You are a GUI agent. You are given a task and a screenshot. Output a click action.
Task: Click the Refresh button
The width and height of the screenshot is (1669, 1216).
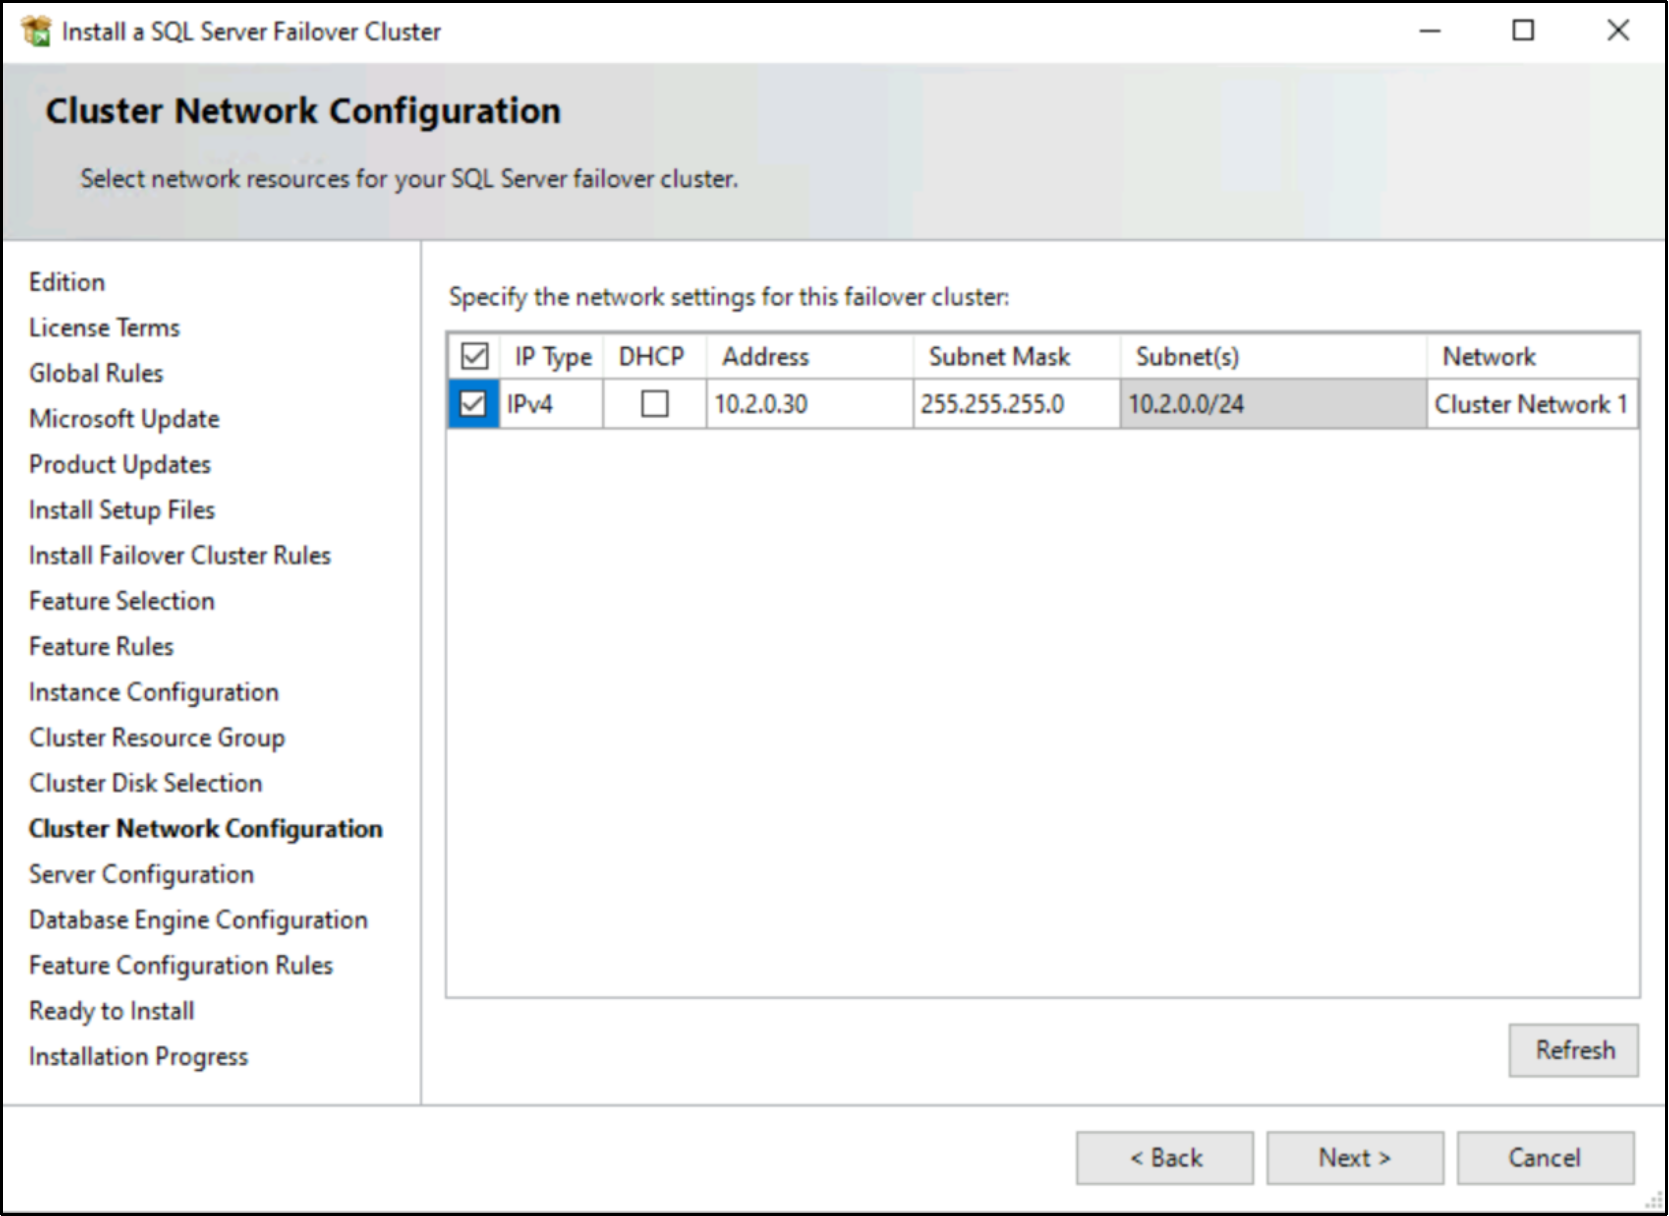pos(1574,1050)
